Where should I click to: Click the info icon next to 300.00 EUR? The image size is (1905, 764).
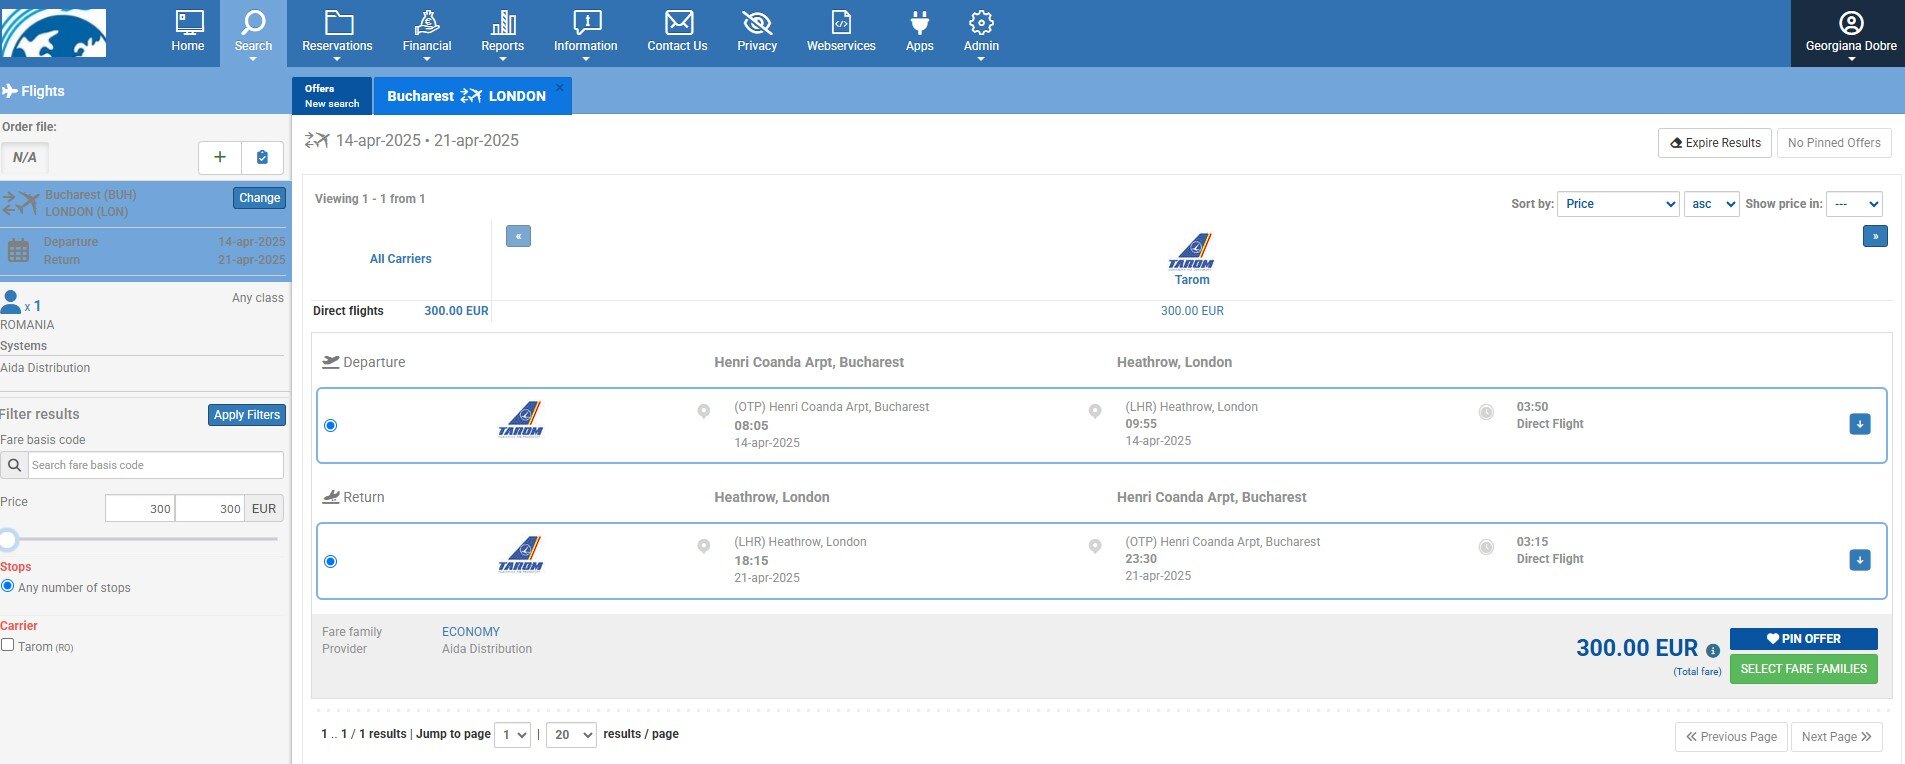(1713, 650)
